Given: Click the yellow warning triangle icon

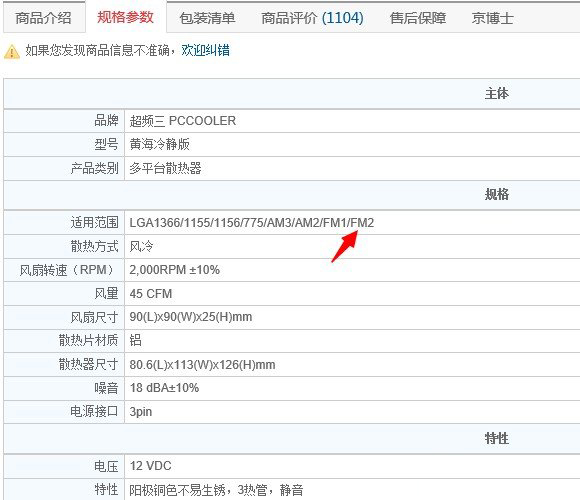Looking at the screenshot, I should click(12, 52).
